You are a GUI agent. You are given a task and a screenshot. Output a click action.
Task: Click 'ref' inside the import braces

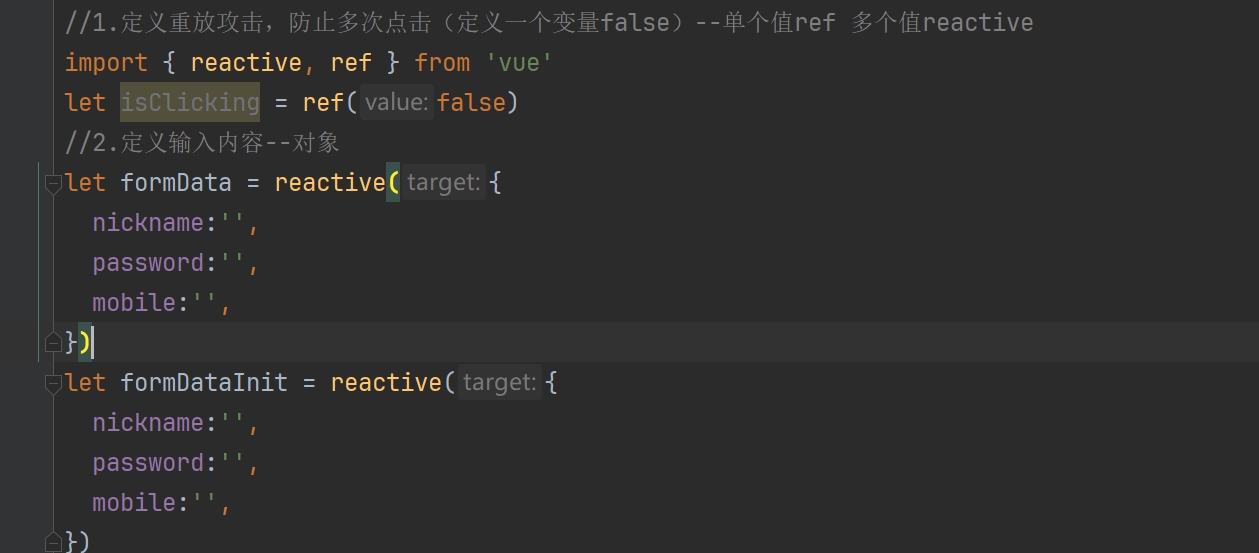(351, 63)
